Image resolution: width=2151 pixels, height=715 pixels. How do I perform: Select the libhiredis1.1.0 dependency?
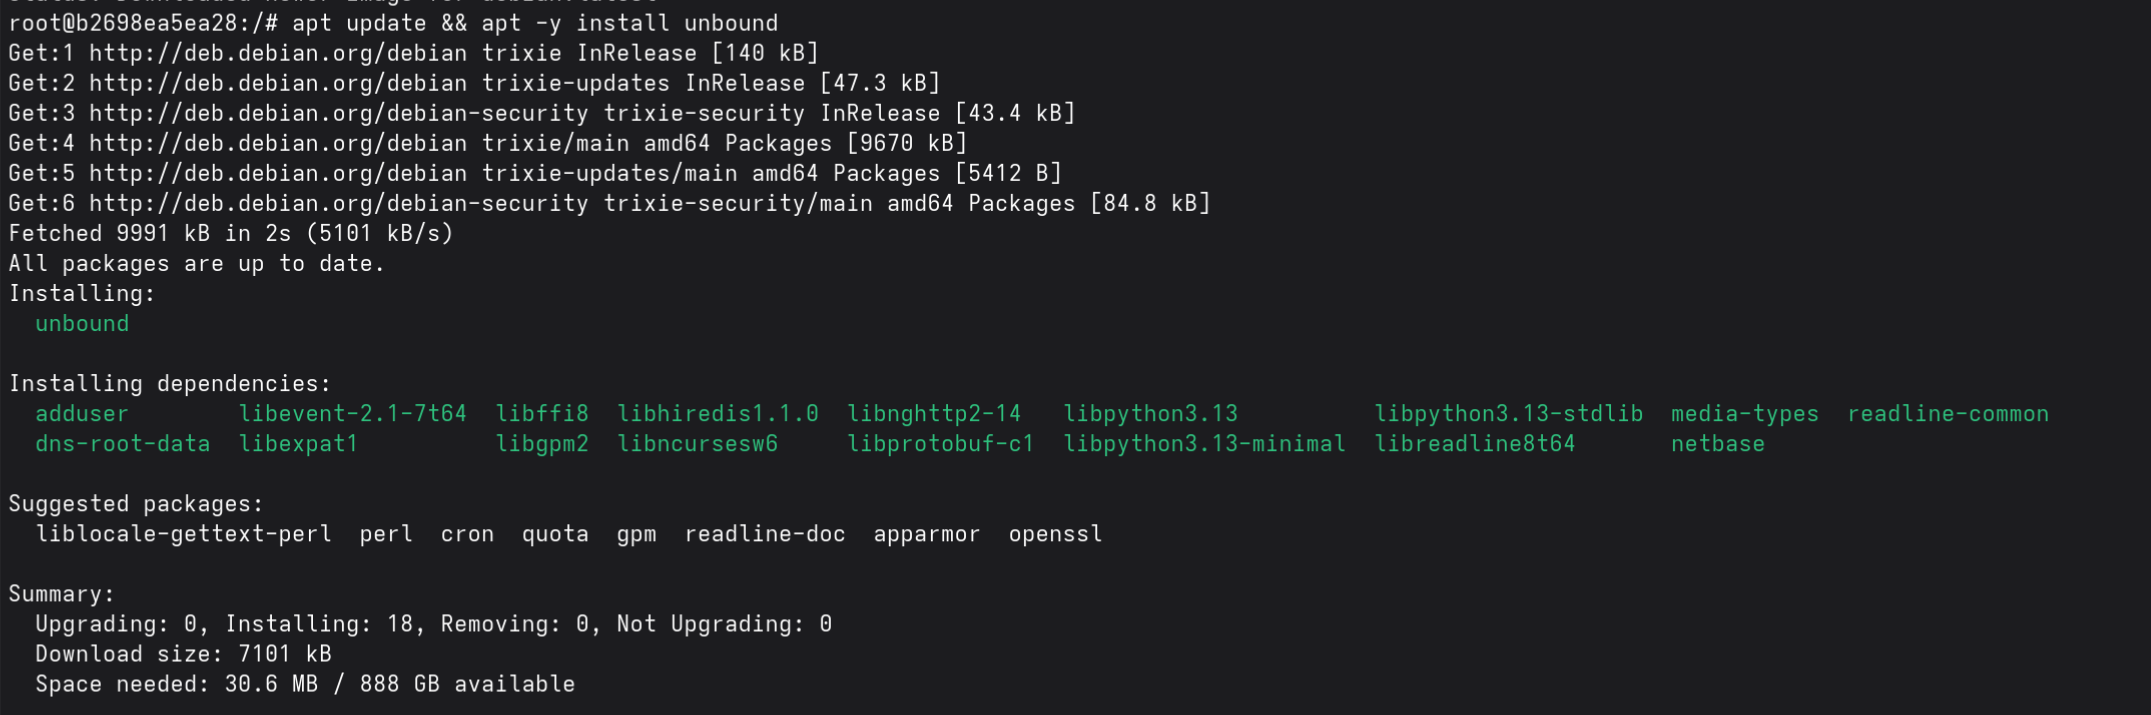[x=717, y=413]
